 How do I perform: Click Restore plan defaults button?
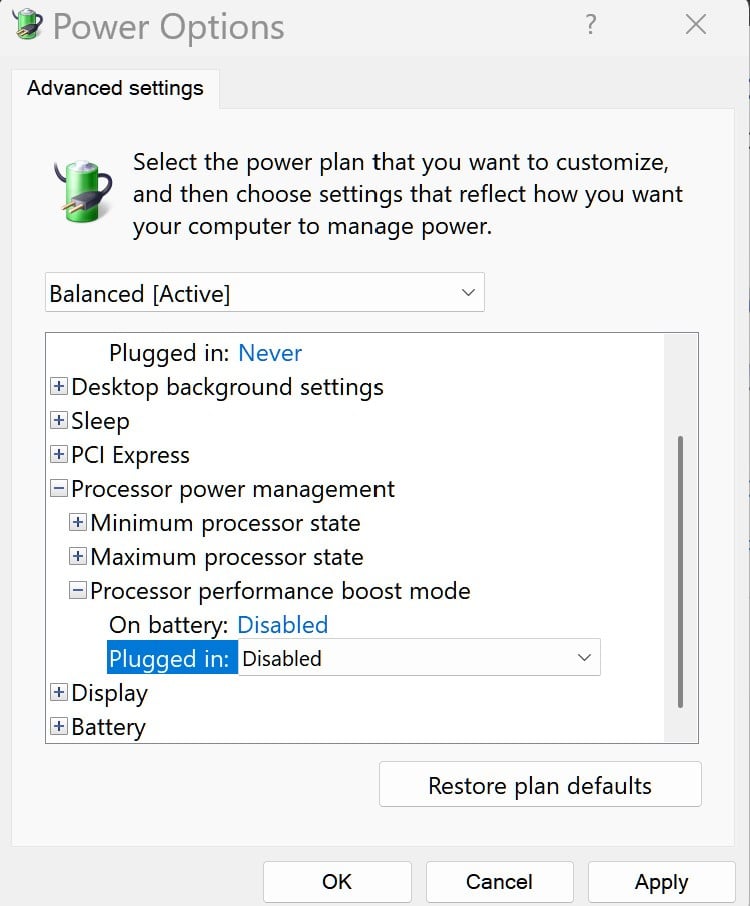(540, 784)
